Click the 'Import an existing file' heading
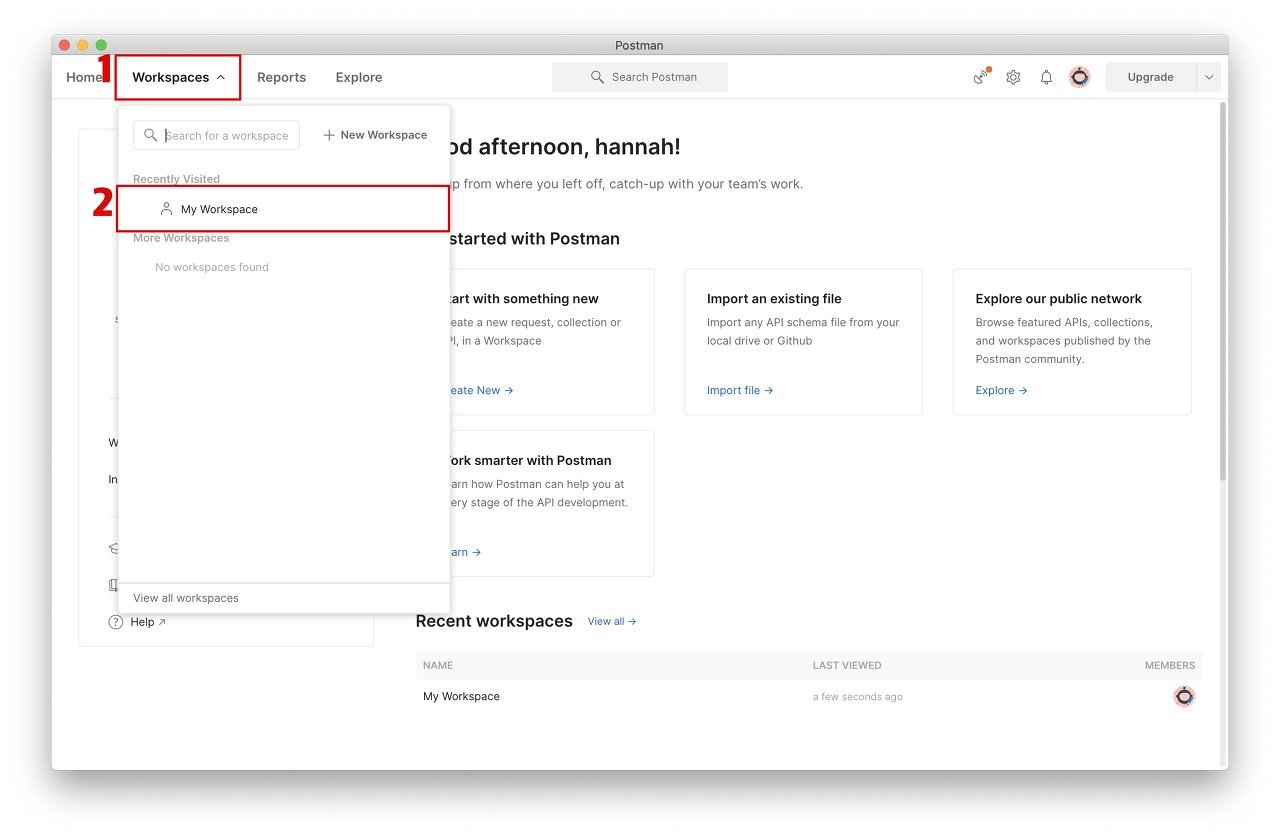Image resolution: width=1280 pixels, height=838 pixels. (774, 298)
